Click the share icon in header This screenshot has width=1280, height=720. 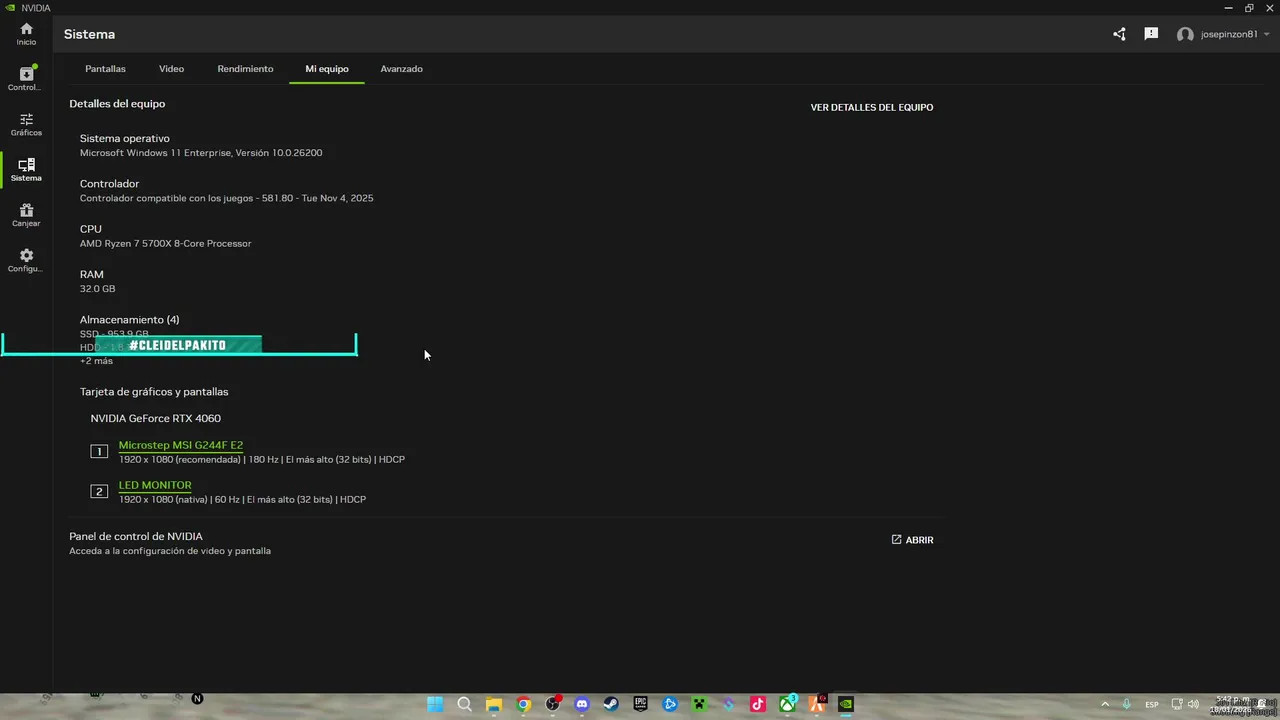(x=1119, y=34)
